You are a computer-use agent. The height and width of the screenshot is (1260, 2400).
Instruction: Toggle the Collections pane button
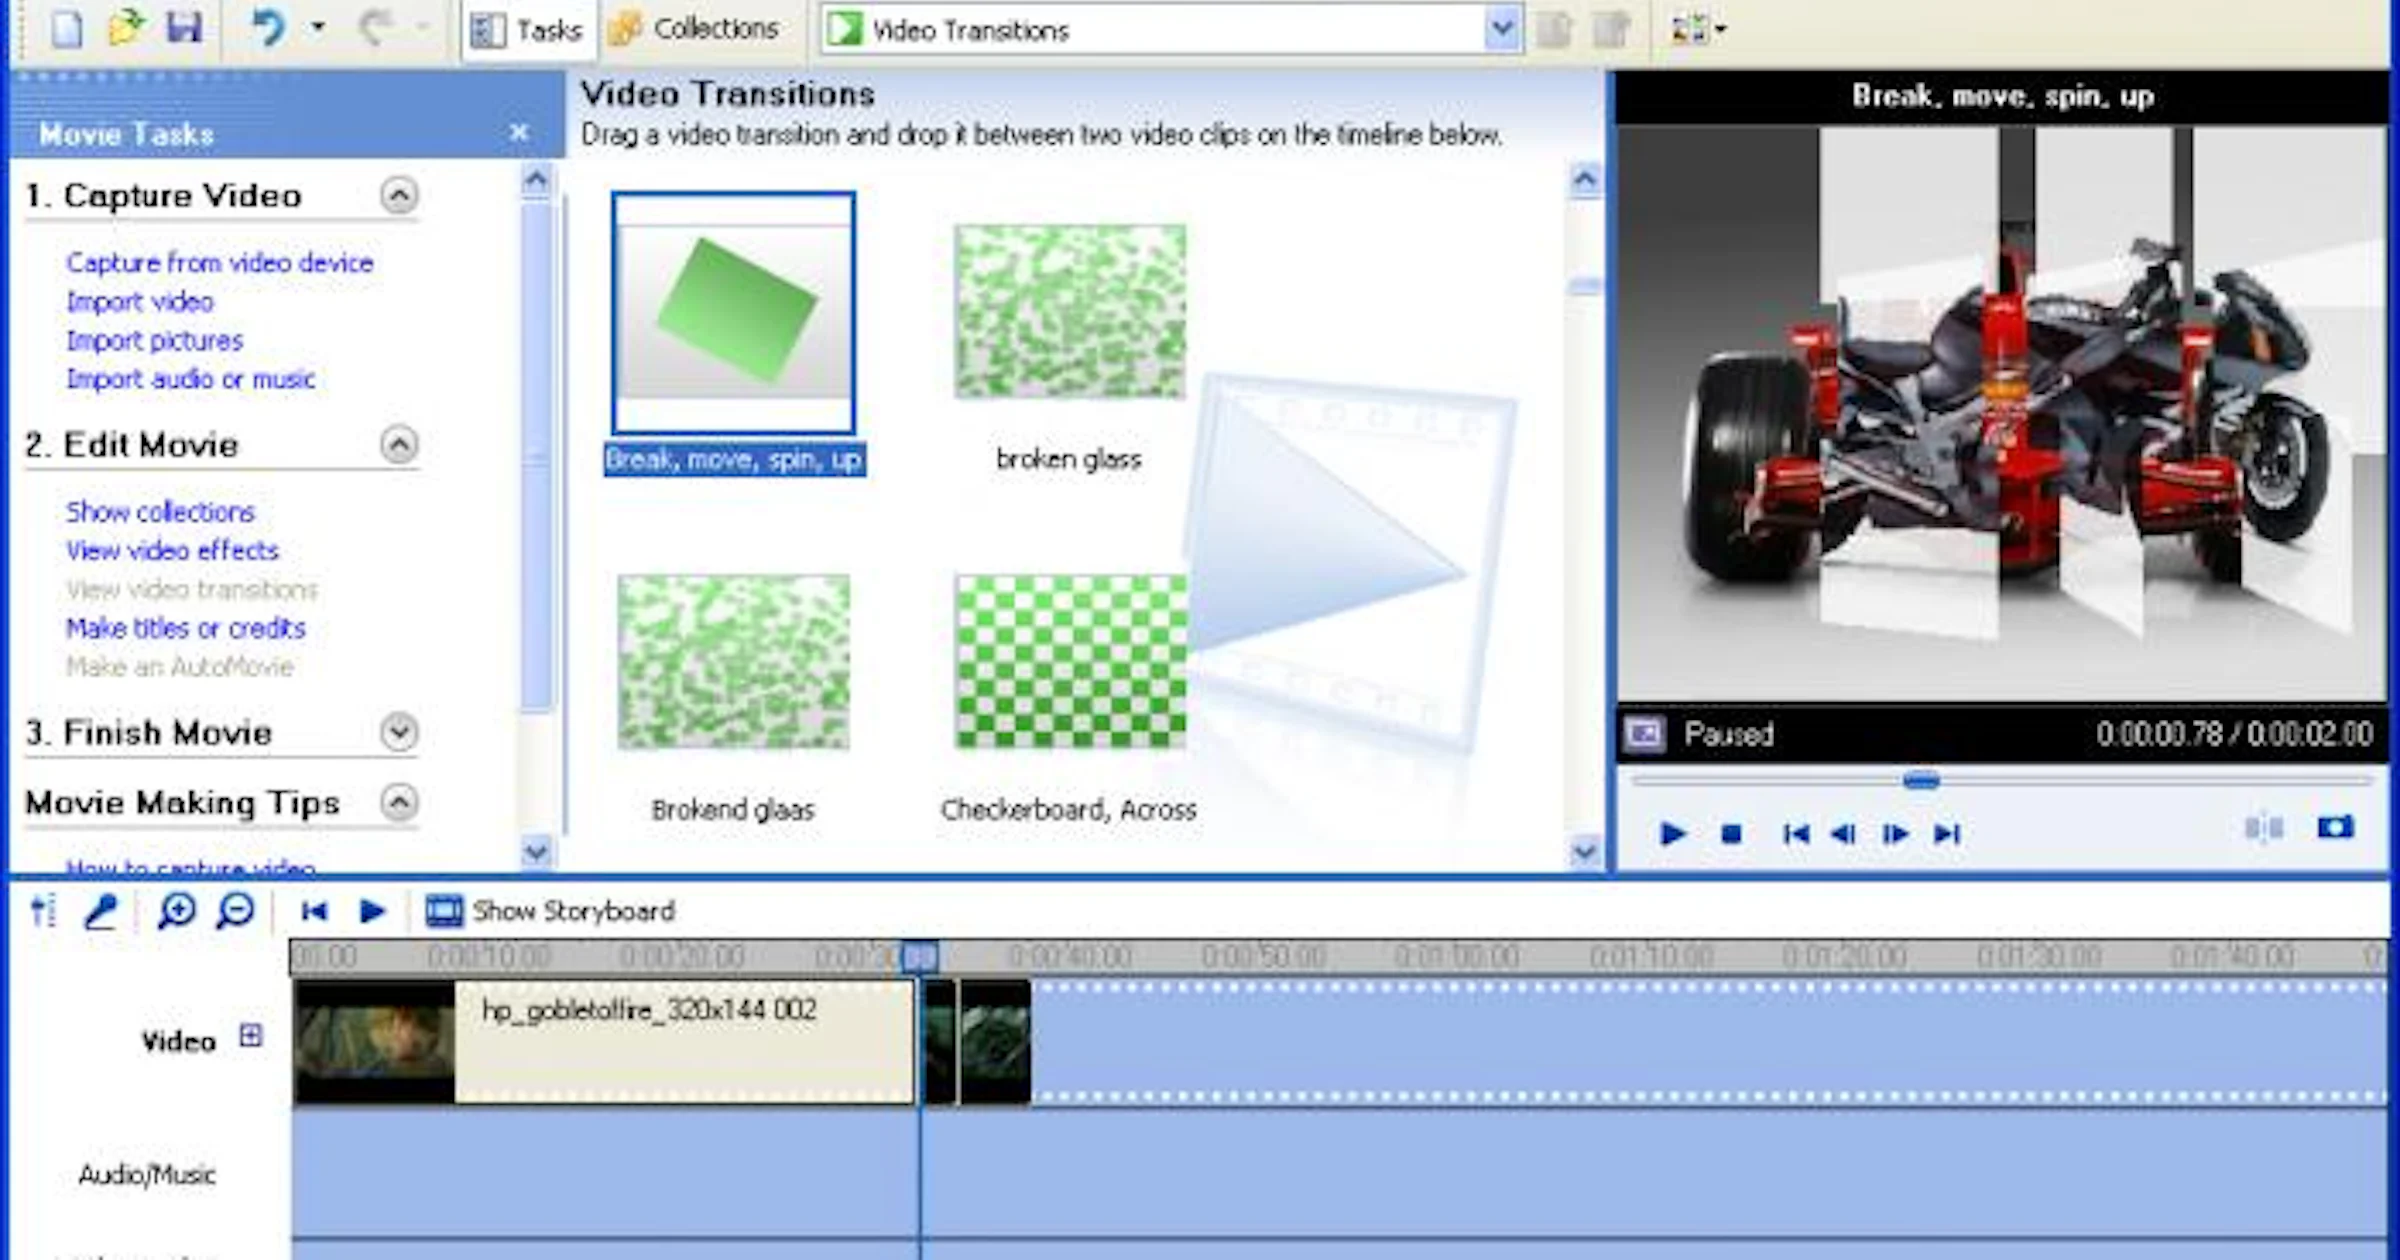pyautogui.click(x=694, y=30)
